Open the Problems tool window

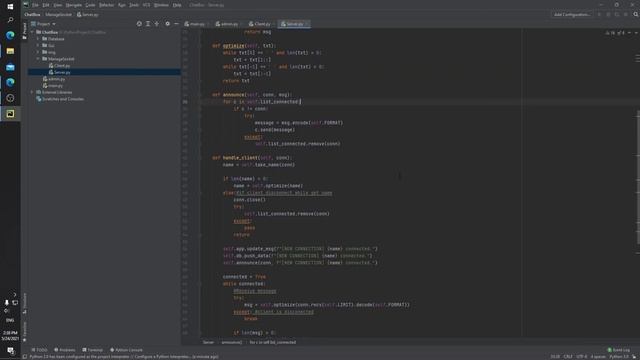[x=65, y=350]
